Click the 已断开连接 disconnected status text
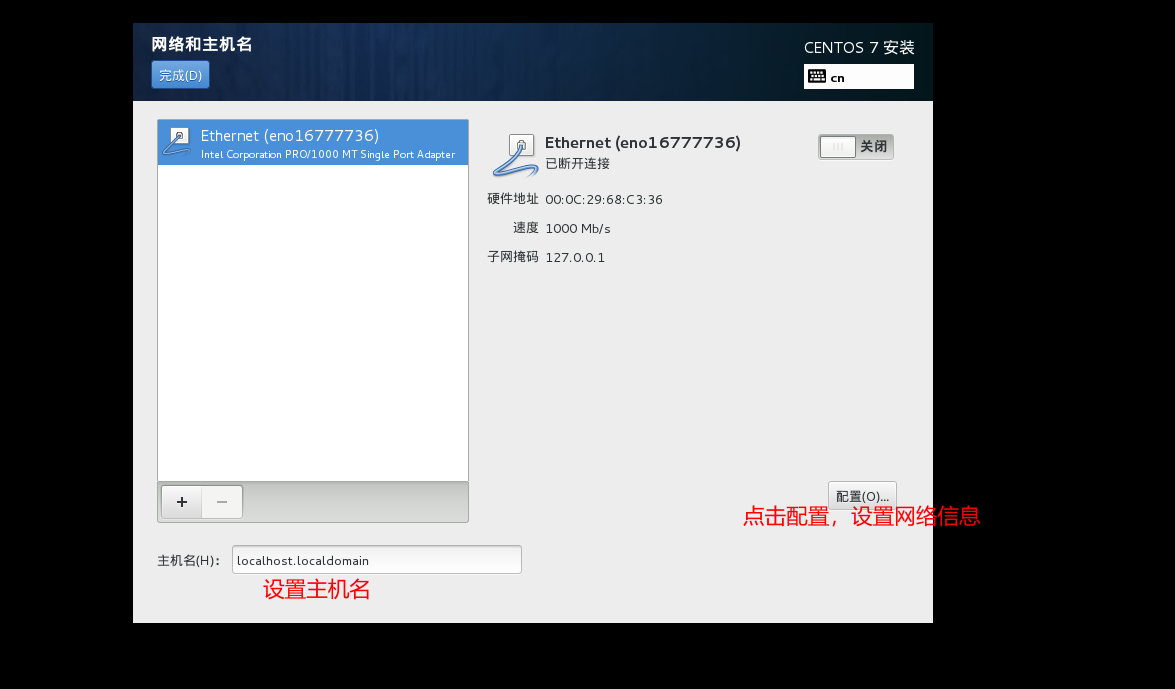Screen dimensions: 1175x689 pyautogui.click(x=577, y=163)
